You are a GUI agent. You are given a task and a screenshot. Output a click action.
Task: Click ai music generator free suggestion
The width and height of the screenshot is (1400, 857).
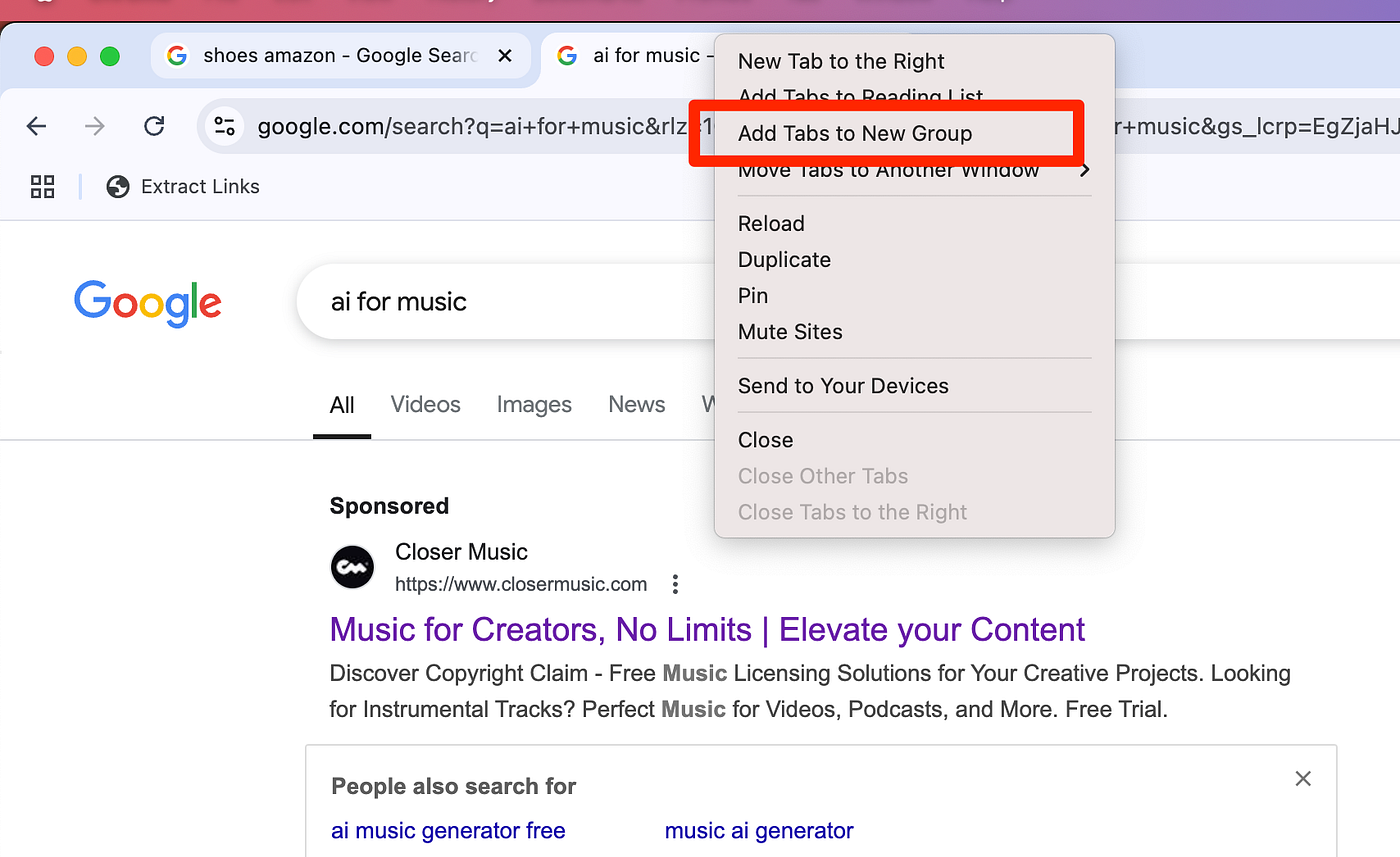(448, 831)
